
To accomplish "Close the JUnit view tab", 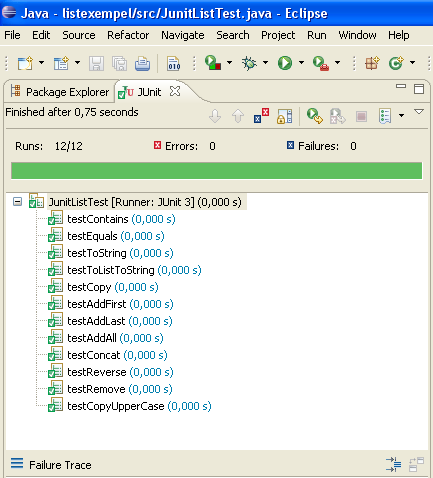I will tap(175, 91).
